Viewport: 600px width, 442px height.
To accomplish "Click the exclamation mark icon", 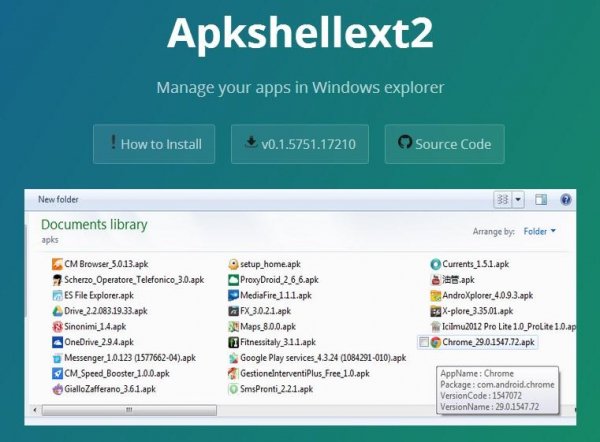I will [113, 142].
